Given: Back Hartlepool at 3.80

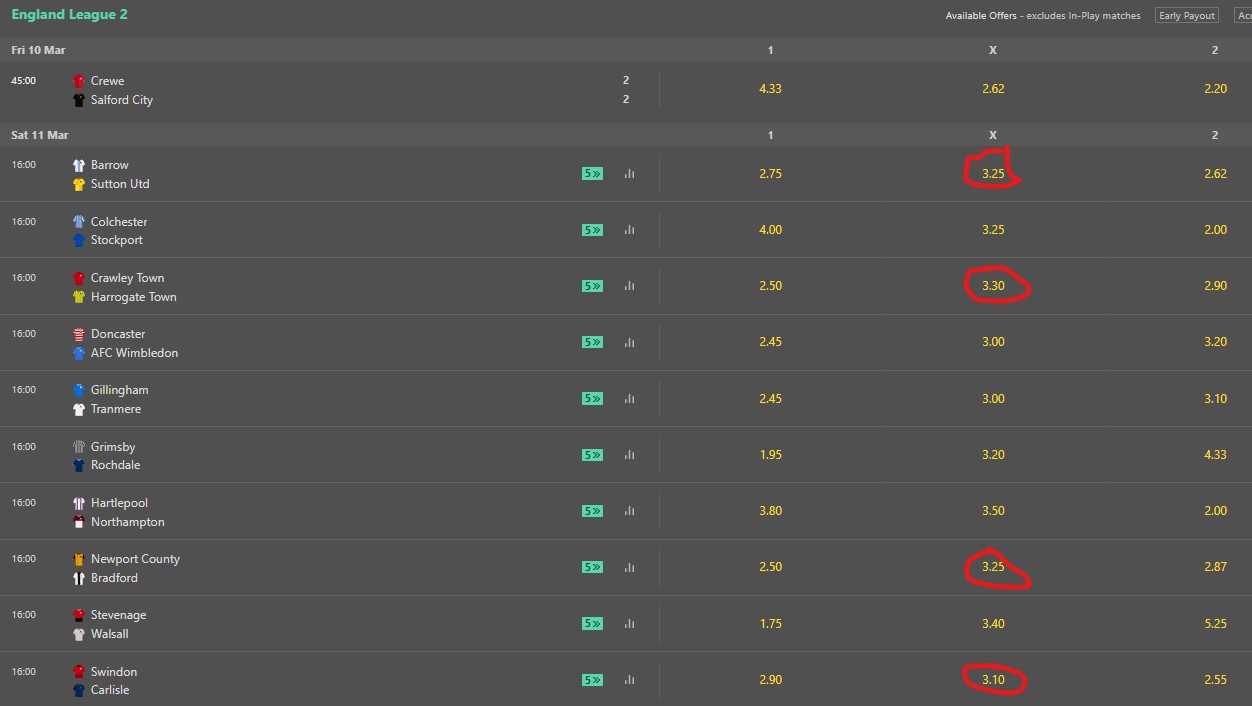Looking at the screenshot, I should pos(770,511).
